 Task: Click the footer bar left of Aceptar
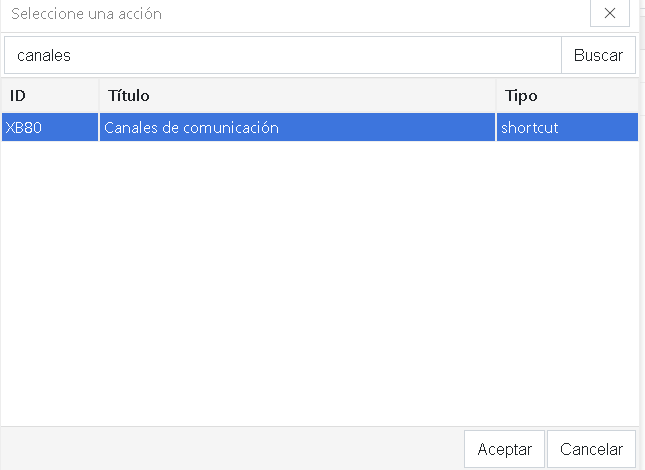coord(230,449)
